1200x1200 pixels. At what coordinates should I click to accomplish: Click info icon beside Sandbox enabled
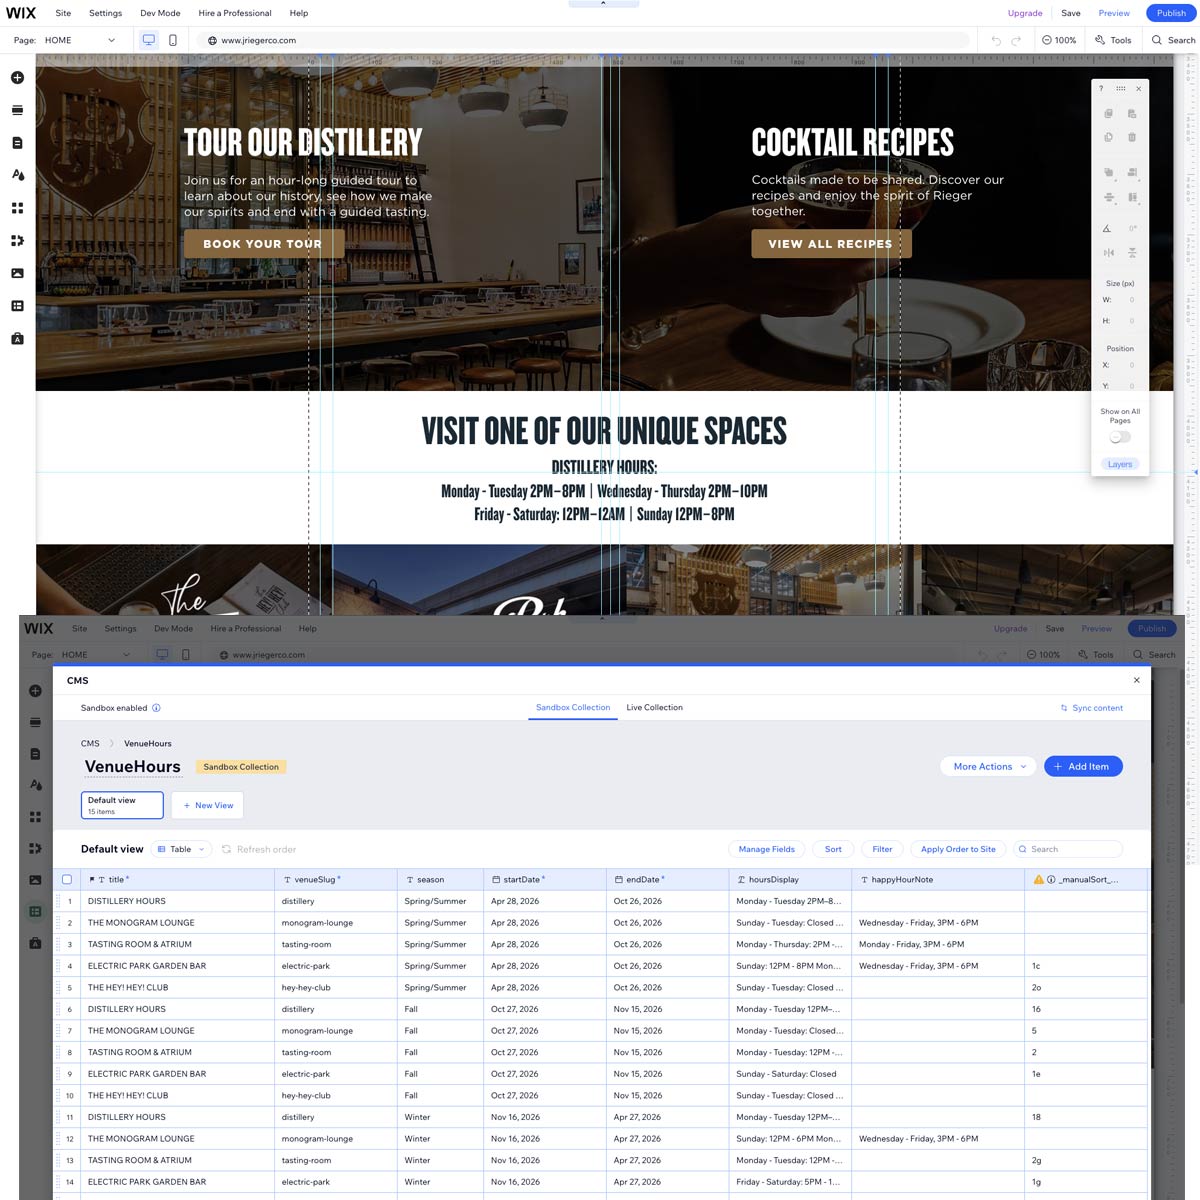coord(156,708)
